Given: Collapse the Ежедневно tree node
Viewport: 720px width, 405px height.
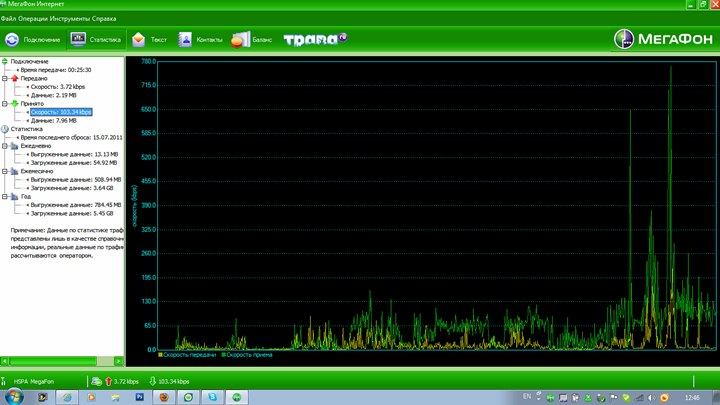Looking at the screenshot, I should pos(5,146).
